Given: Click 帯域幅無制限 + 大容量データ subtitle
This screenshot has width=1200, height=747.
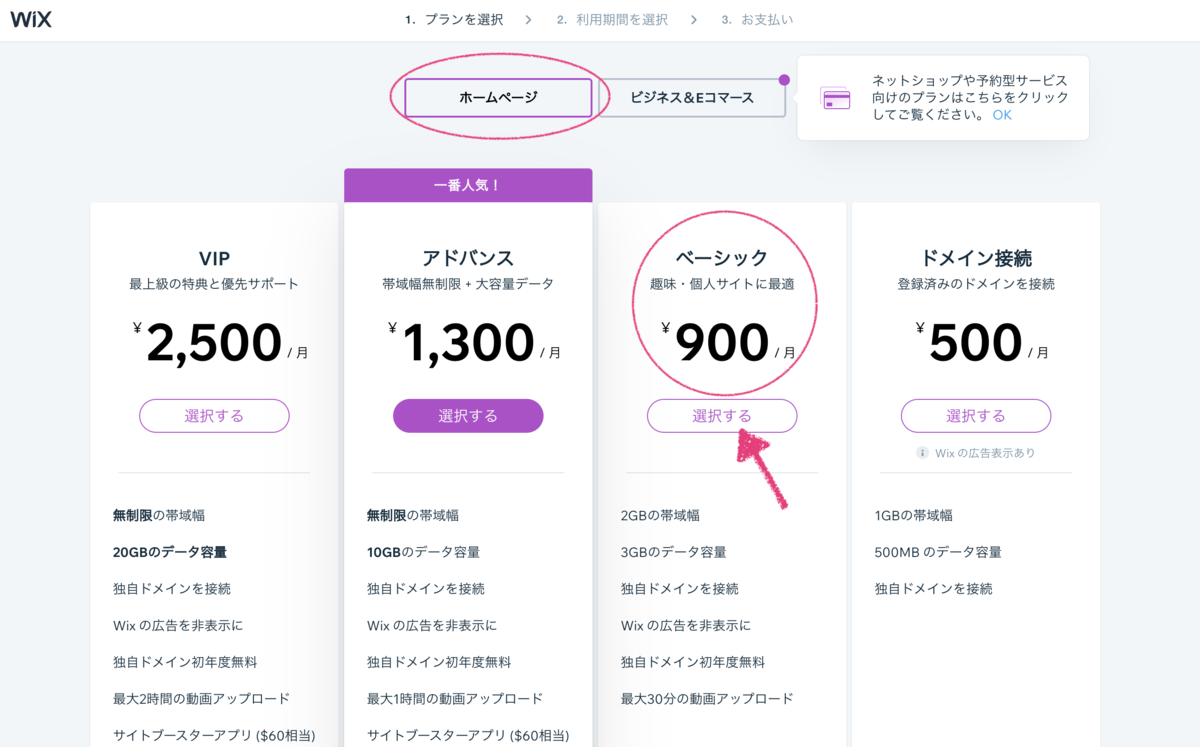Looking at the screenshot, I should [468, 284].
